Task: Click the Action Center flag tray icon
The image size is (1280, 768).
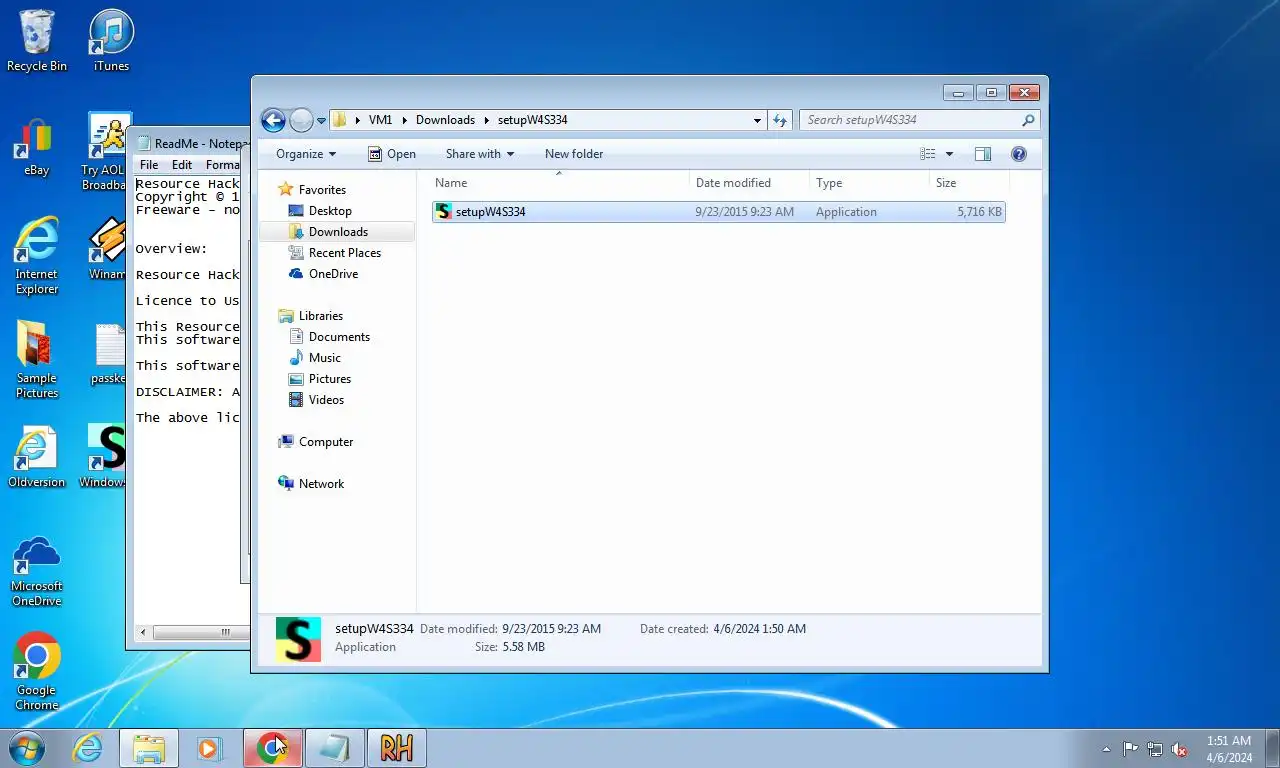Action: click(1130, 749)
